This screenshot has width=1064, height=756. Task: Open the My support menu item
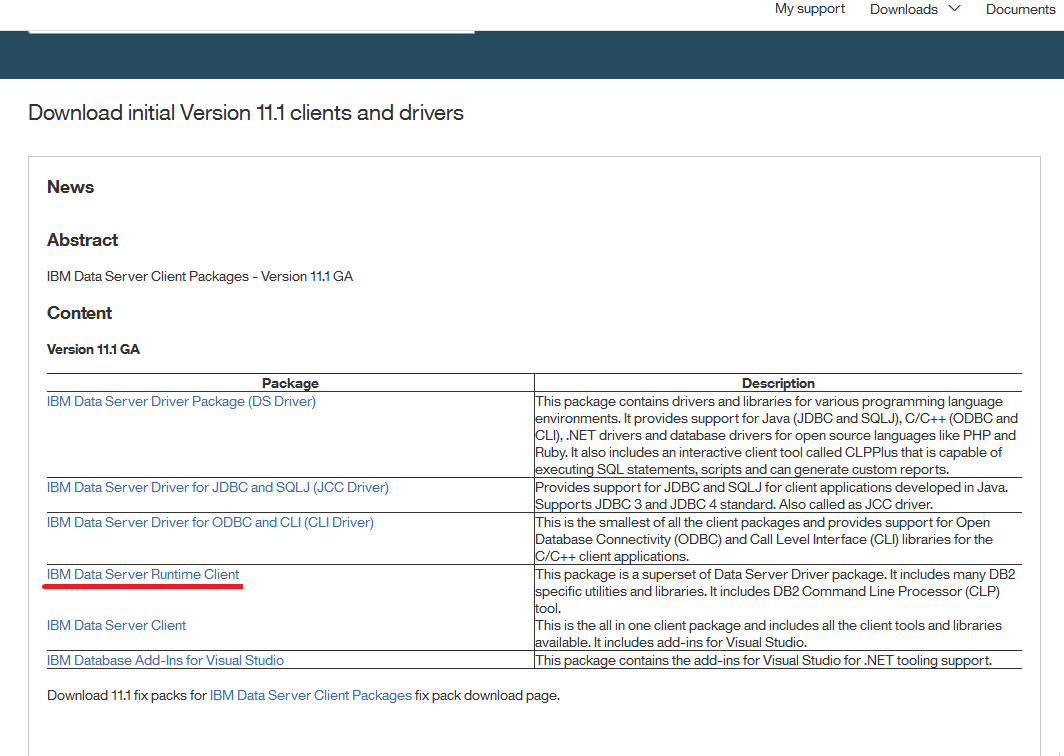click(810, 9)
